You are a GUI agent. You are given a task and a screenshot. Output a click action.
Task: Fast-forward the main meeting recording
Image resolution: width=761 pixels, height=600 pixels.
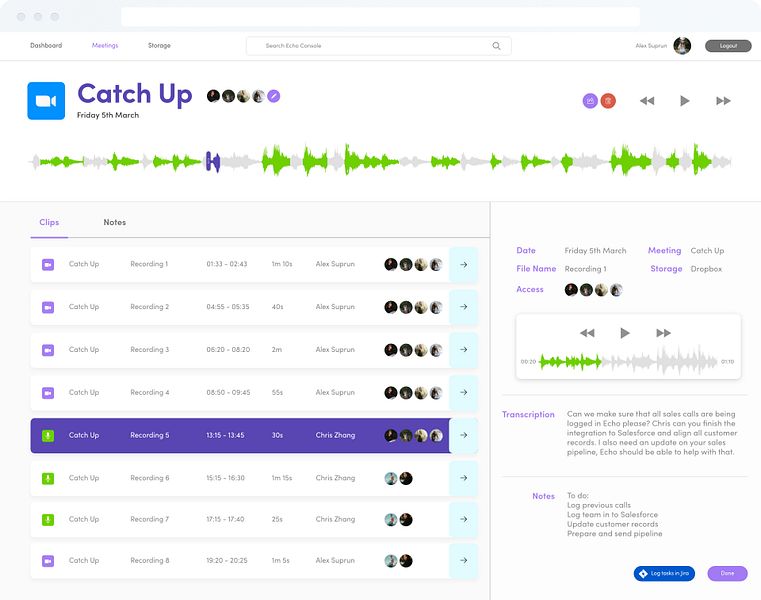tap(723, 100)
